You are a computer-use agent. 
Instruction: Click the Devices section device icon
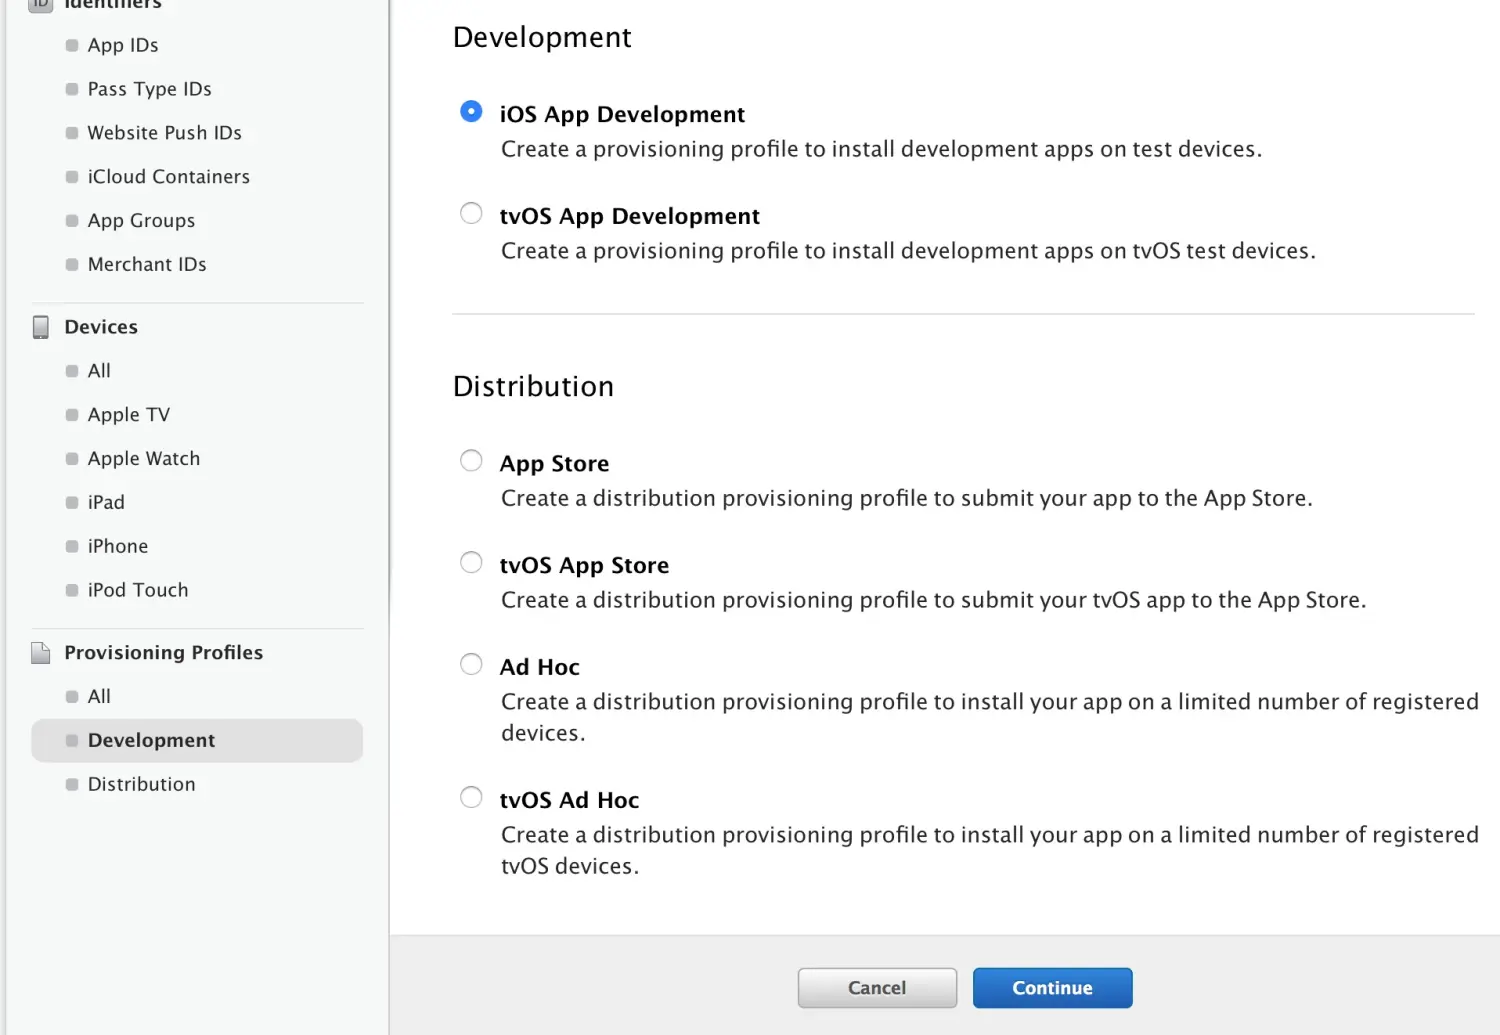point(41,327)
